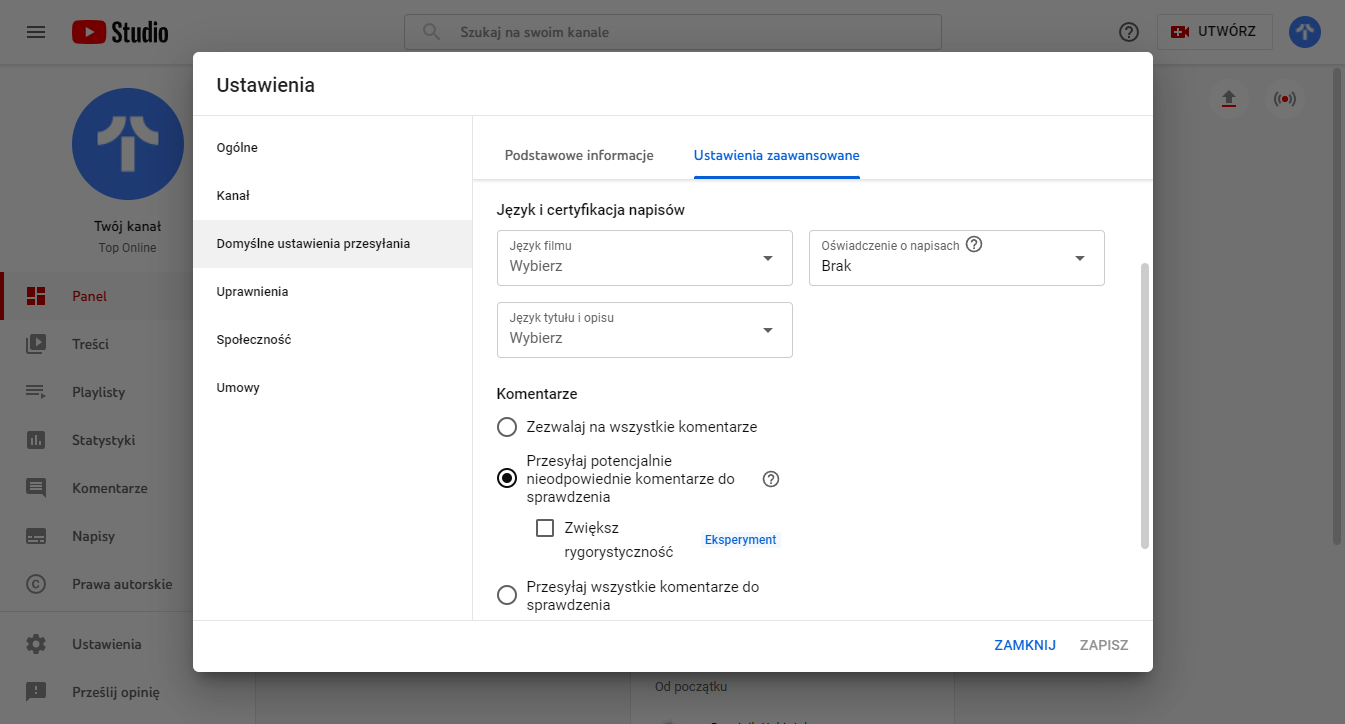Viewport: 1345px width, 724px height.
Task: Select Przesyłaj wszystkie komentarze do sprawdzenia radio
Action: tap(507, 595)
